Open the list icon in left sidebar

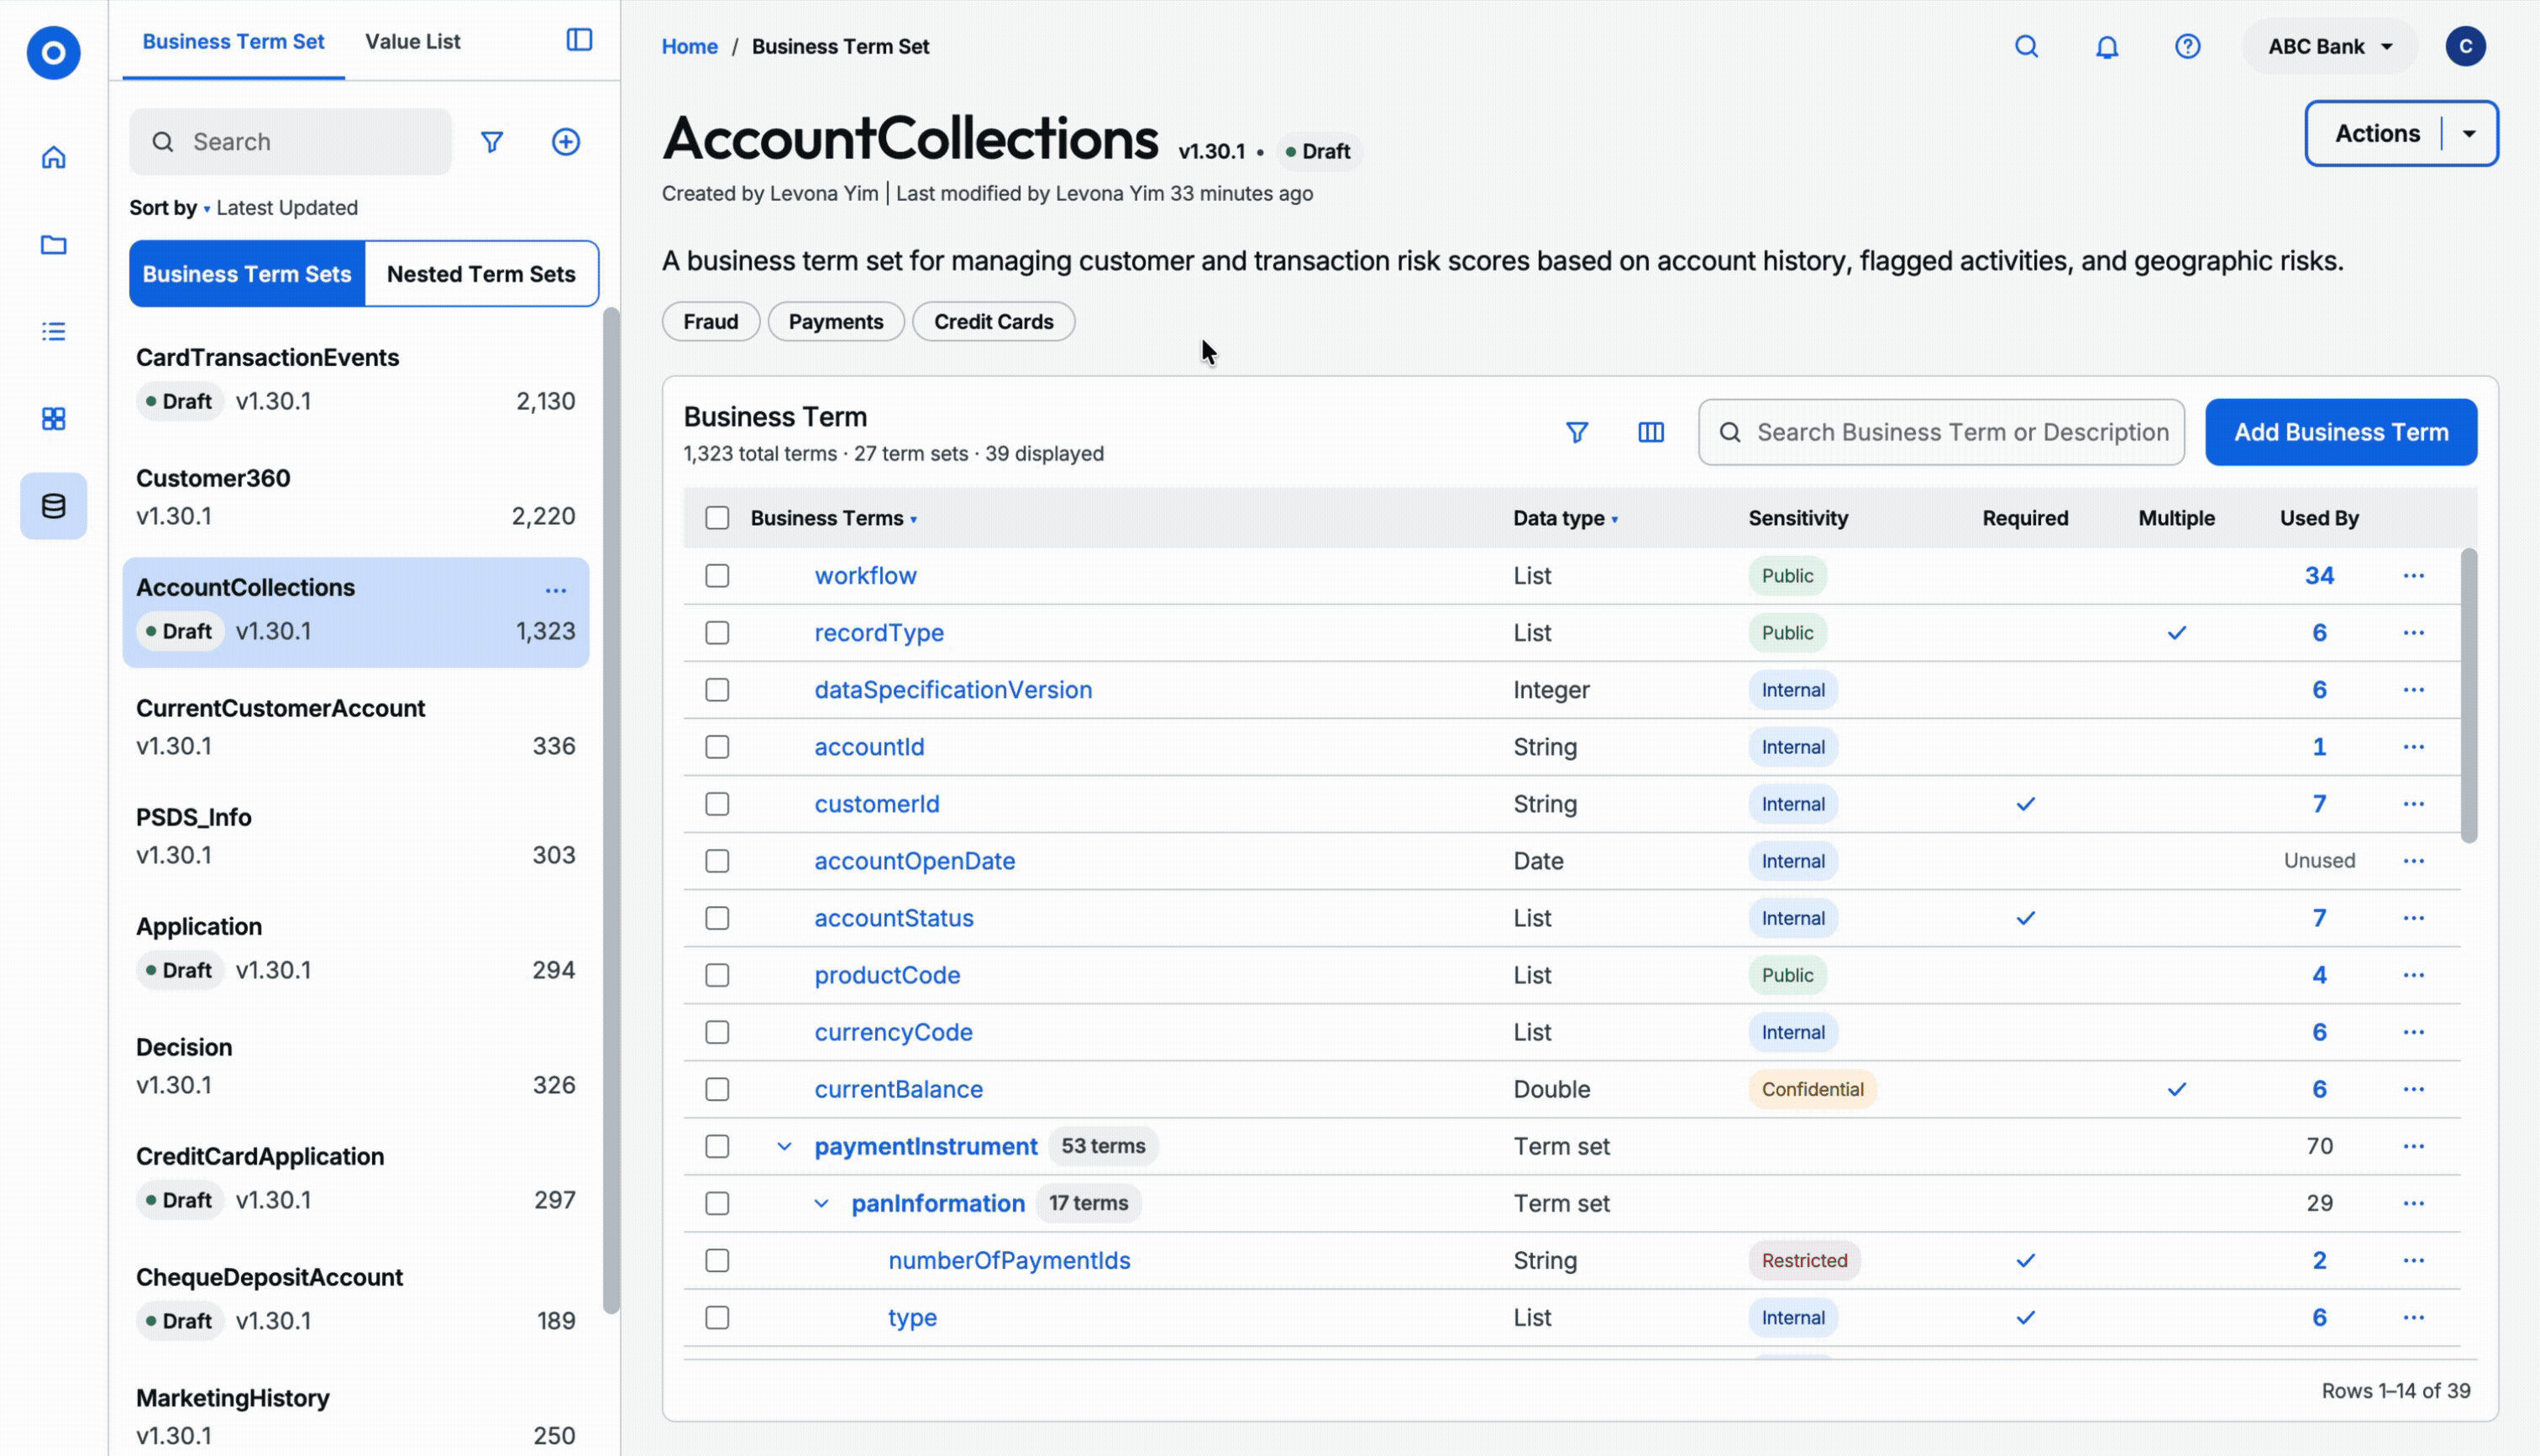[x=53, y=331]
